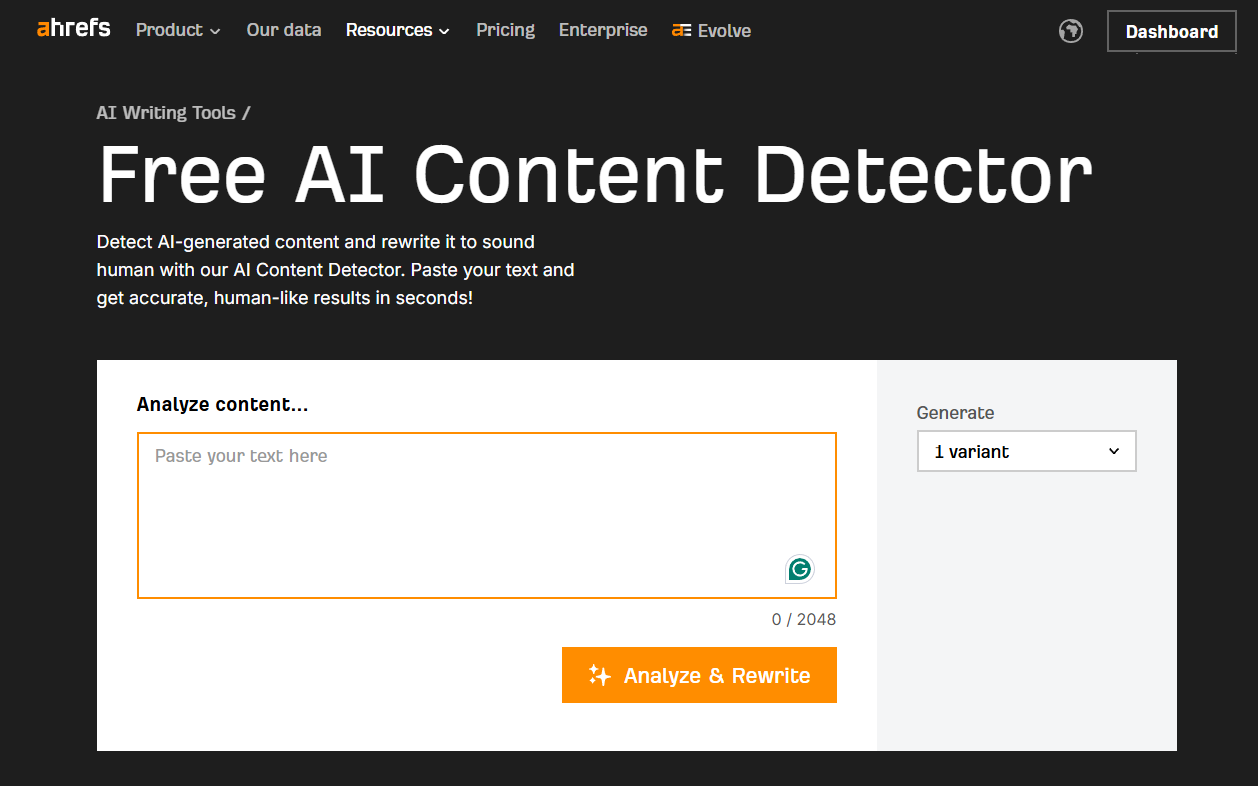Image resolution: width=1258 pixels, height=786 pixels.
Task: Open the Our data page
Action: [284, 30]
